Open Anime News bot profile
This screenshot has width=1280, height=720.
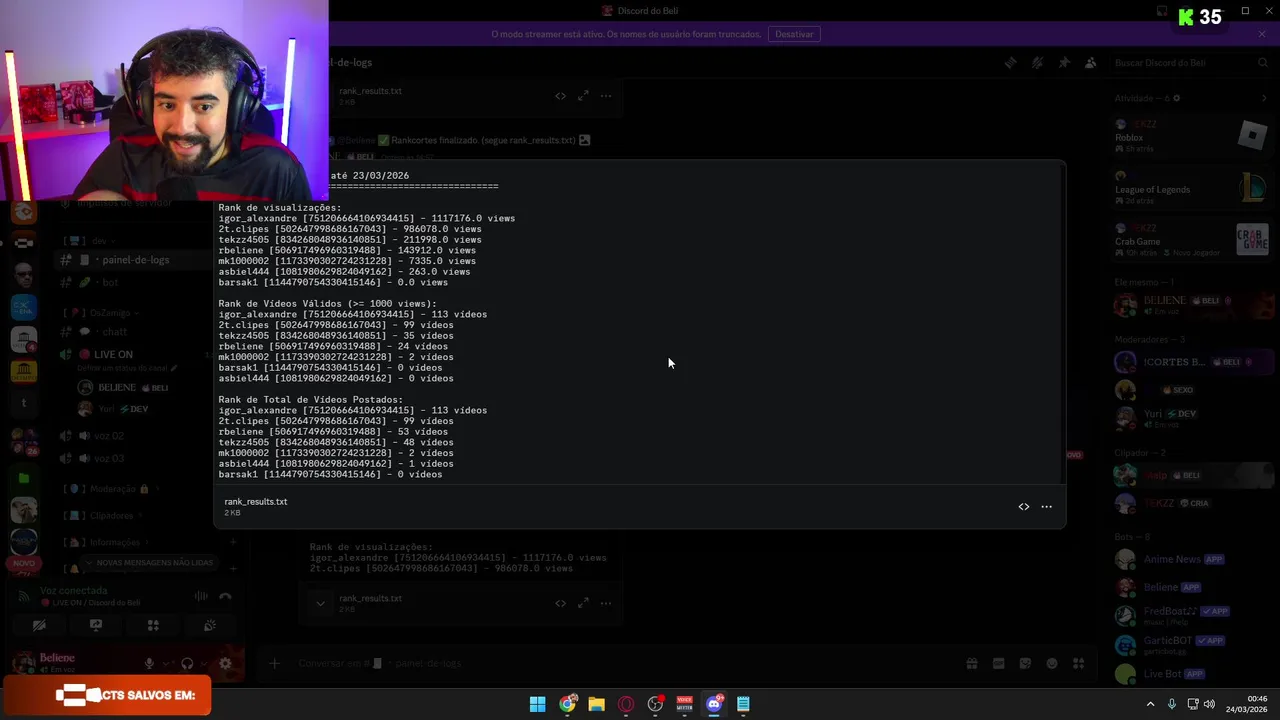point(1192,560)
